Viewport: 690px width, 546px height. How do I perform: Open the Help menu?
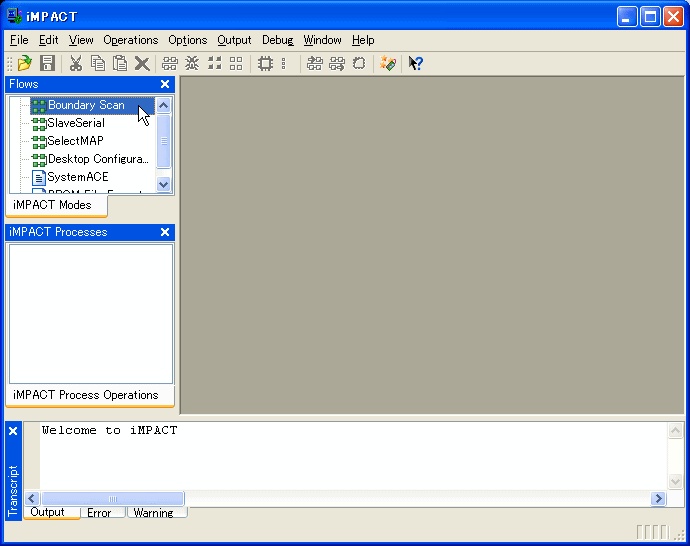[363, 40]
